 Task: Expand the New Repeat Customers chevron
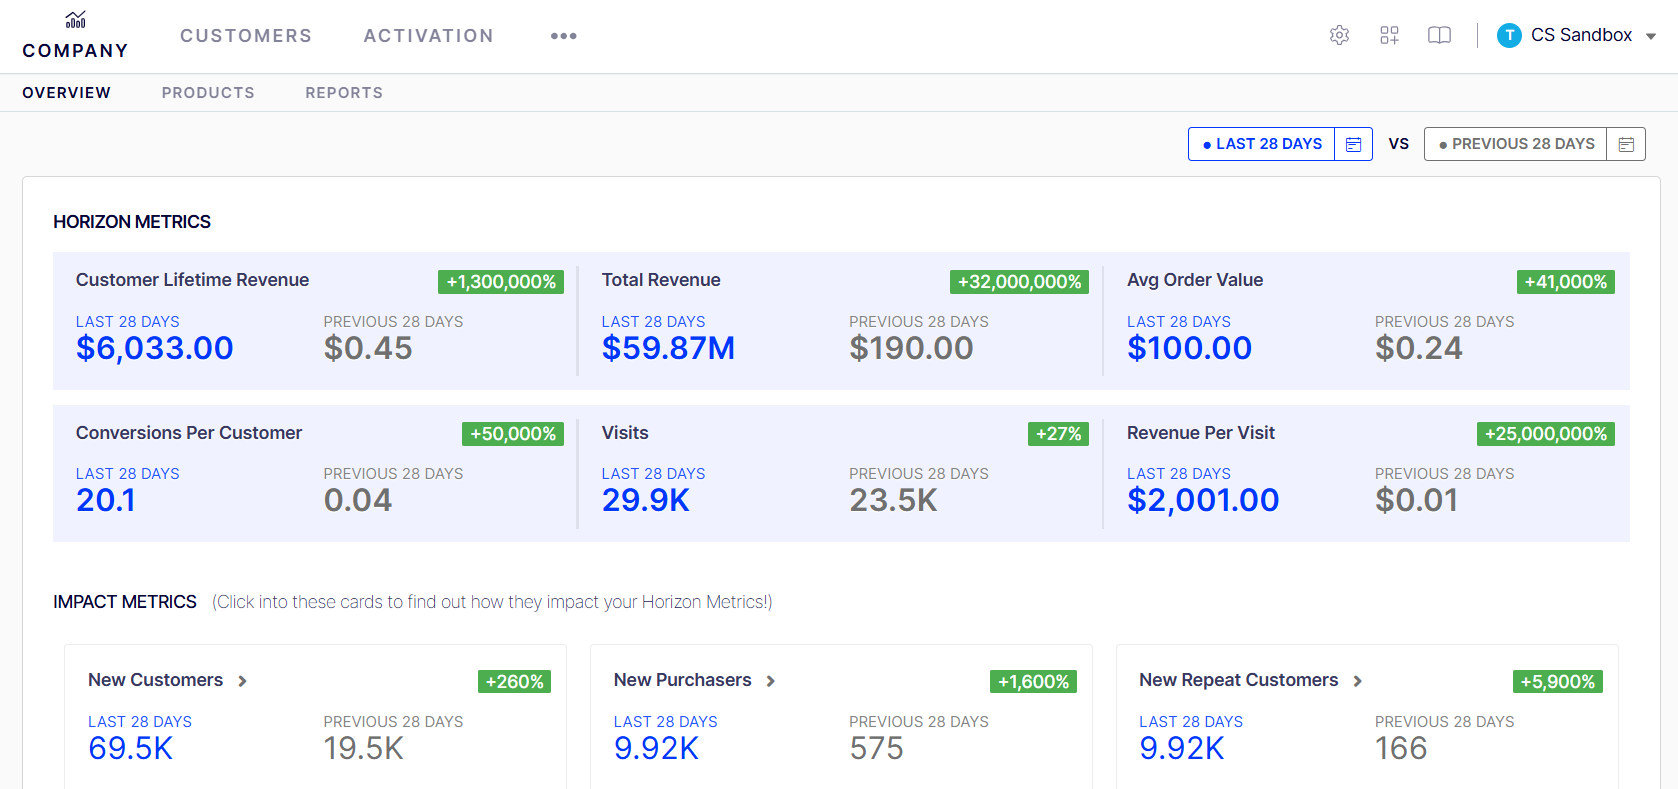[1357, 681]
